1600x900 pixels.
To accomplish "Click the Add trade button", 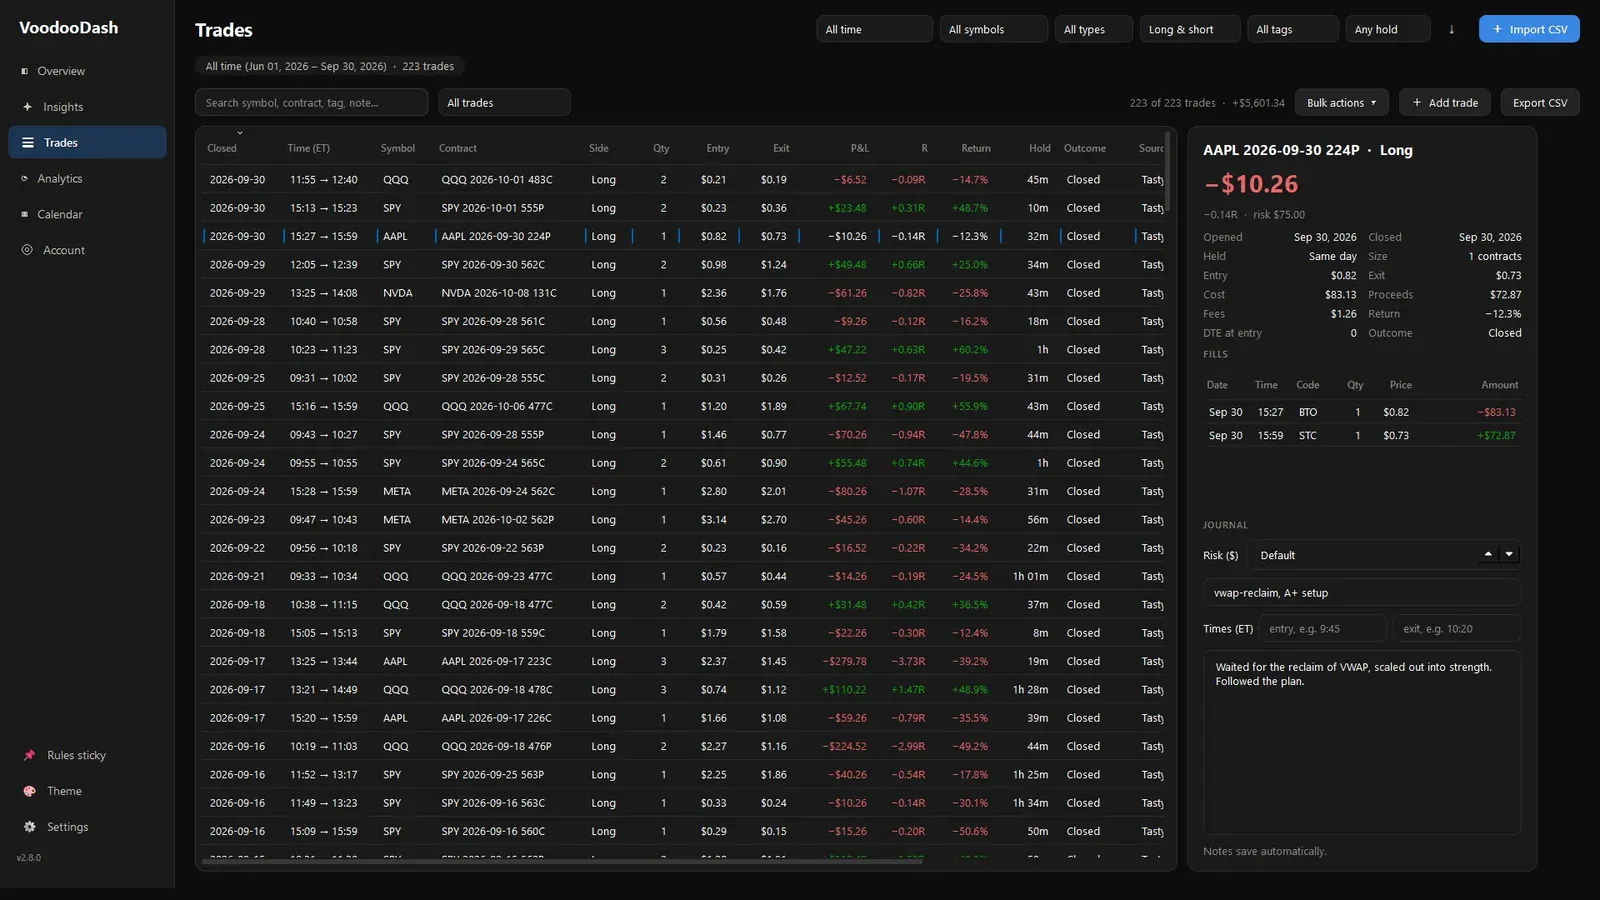I will 1445,103.
